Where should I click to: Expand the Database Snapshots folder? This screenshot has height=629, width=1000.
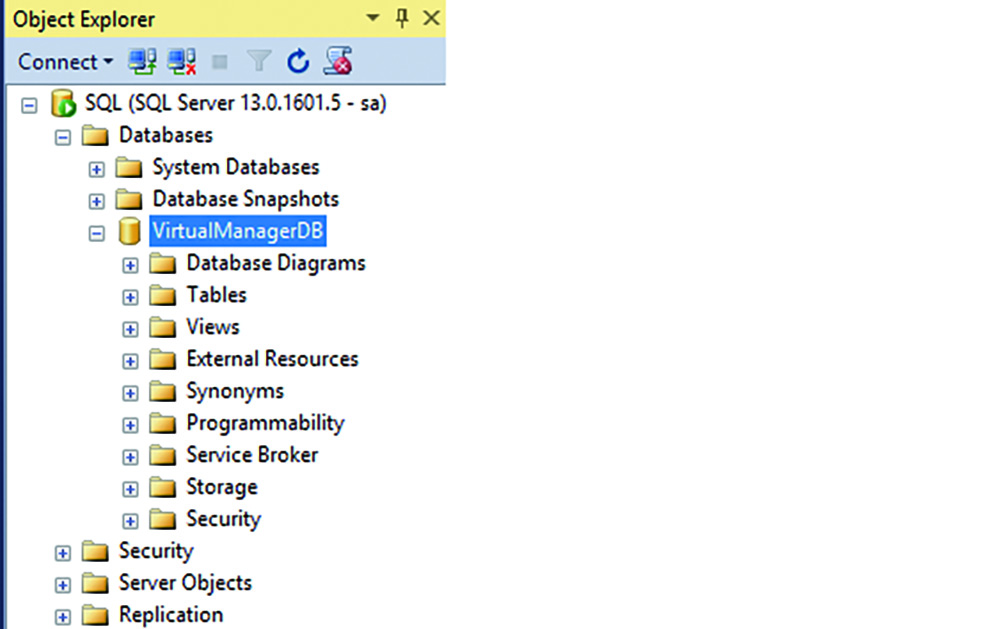(96, 201)
